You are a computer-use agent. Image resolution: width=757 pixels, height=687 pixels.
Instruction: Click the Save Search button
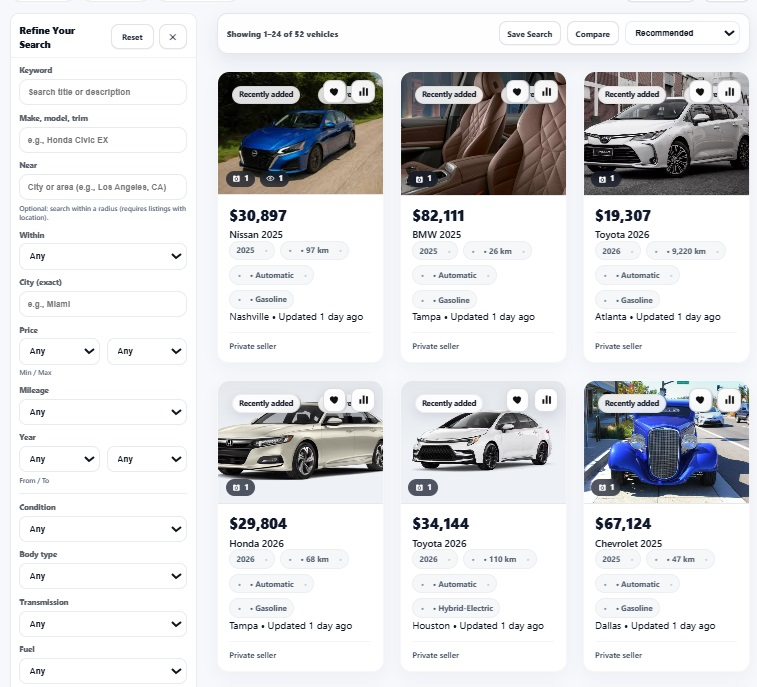530,34
